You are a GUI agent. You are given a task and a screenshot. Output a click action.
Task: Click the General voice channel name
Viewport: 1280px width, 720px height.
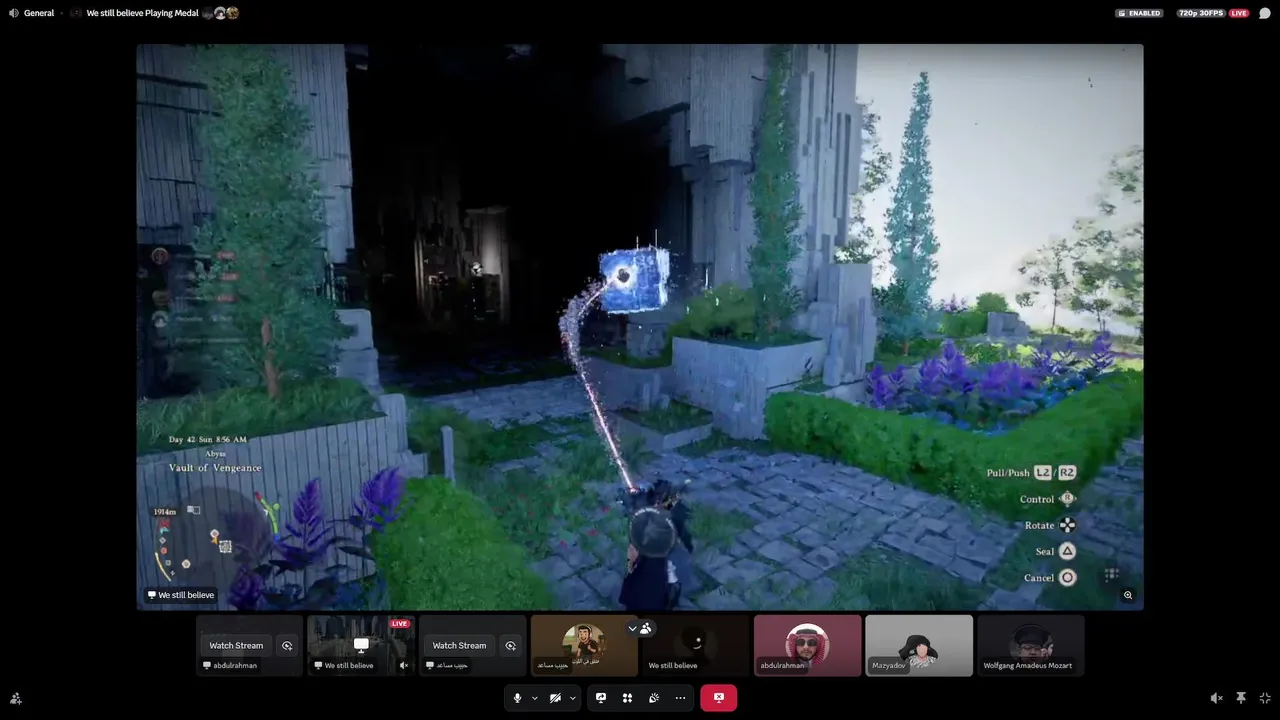tap(39, 13)
